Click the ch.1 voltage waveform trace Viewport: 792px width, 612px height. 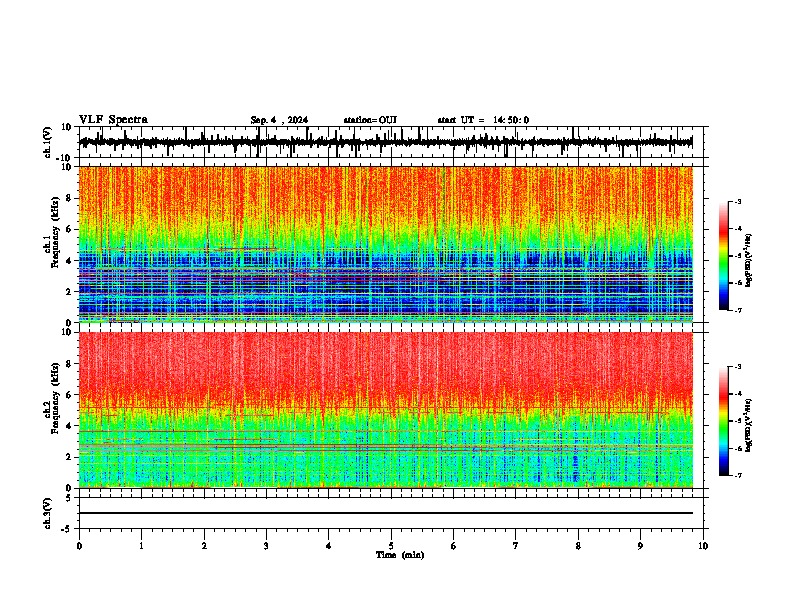tap(386, 142)
